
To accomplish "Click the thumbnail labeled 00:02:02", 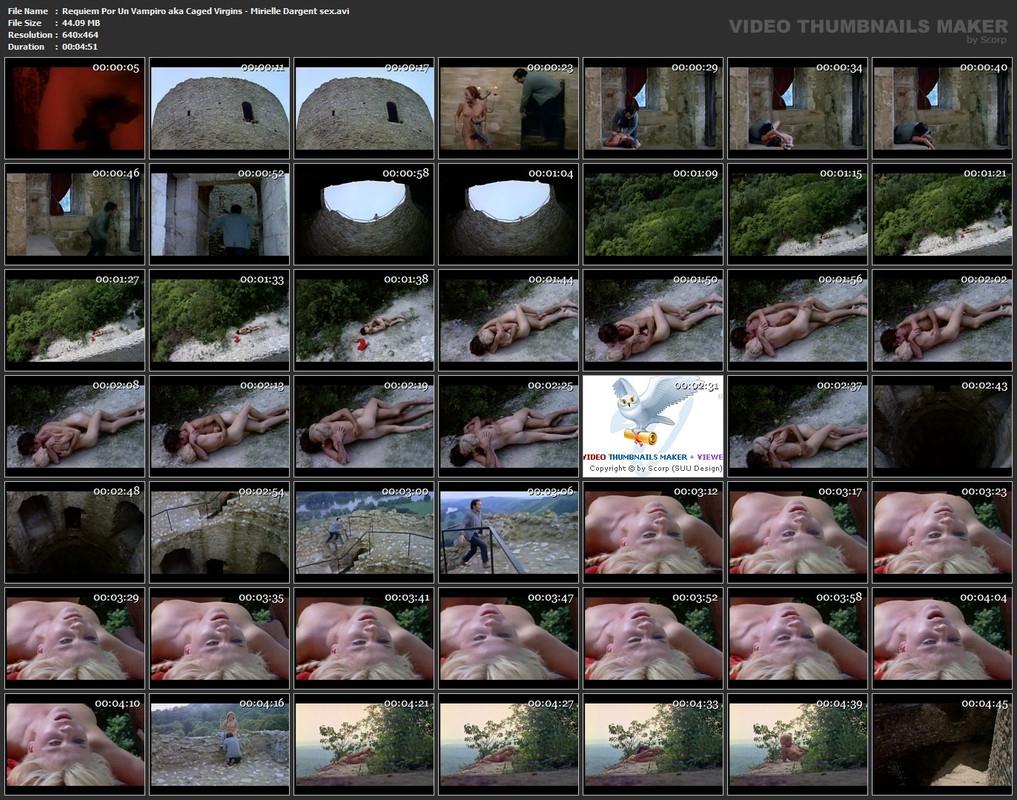I will click(942, 320).
